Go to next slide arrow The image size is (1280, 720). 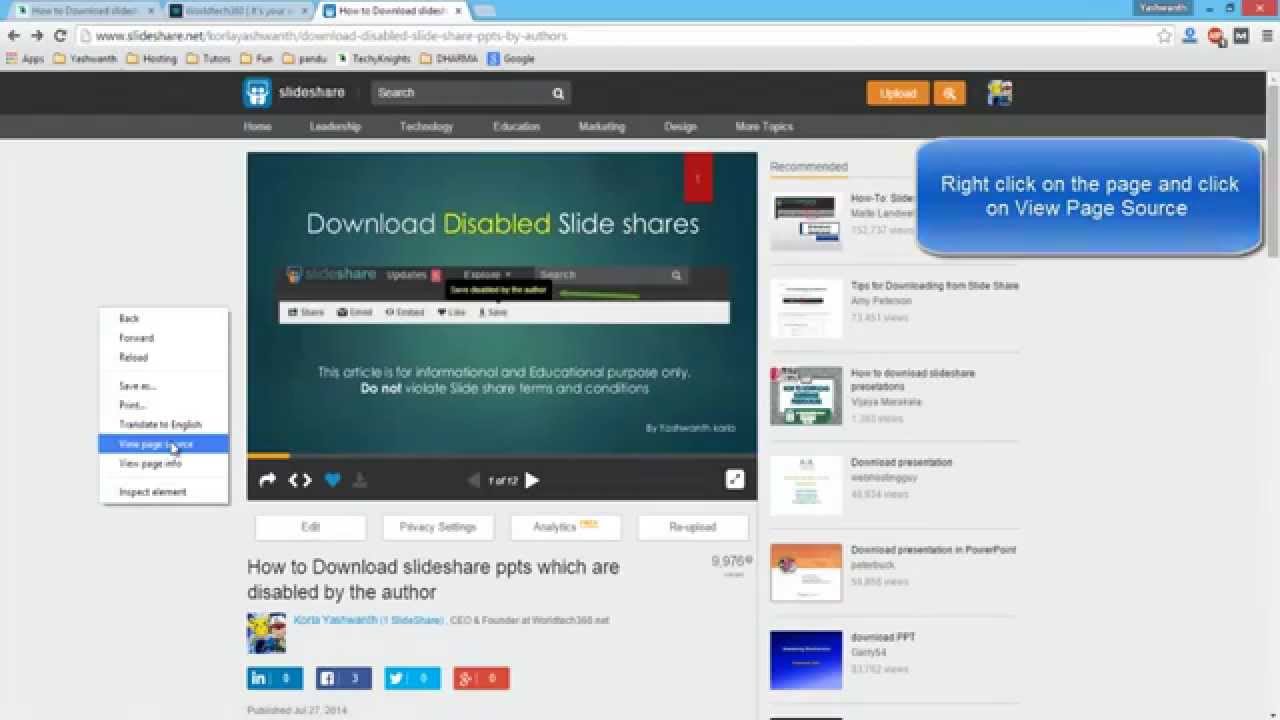[x=532, y=480]
